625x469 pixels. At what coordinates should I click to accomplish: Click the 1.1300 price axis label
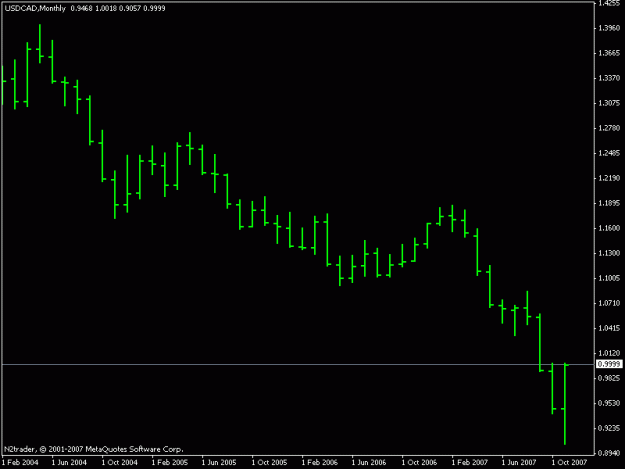[609, 253]
